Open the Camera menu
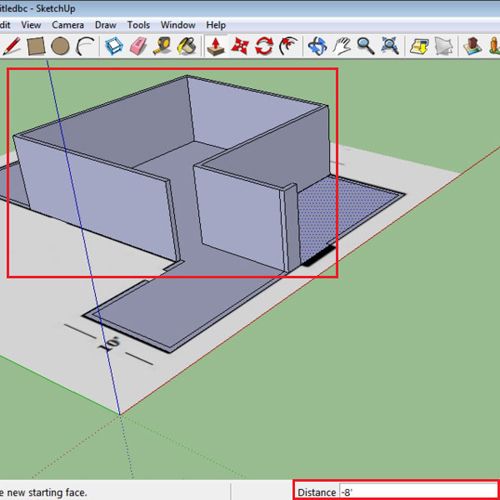This screenshot has width=500, height=500. pyautogui.click(x=68, y=25)
